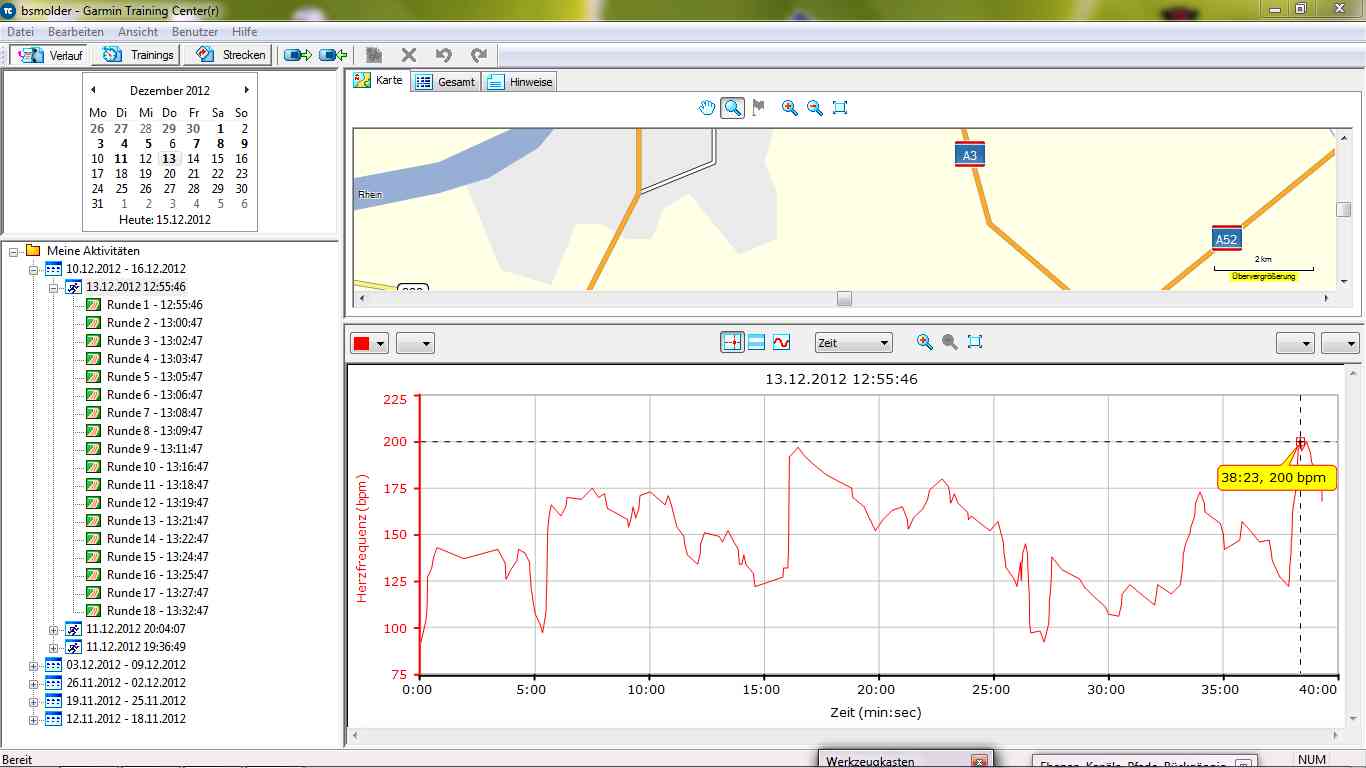
Task: Toggle the chart curve smoothing button
Action: 781,342
